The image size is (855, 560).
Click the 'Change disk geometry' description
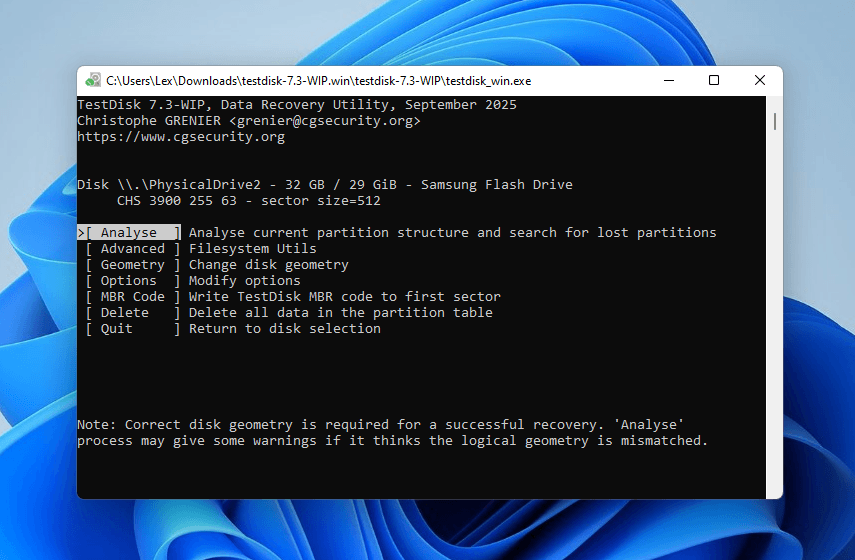coord(268,265)
